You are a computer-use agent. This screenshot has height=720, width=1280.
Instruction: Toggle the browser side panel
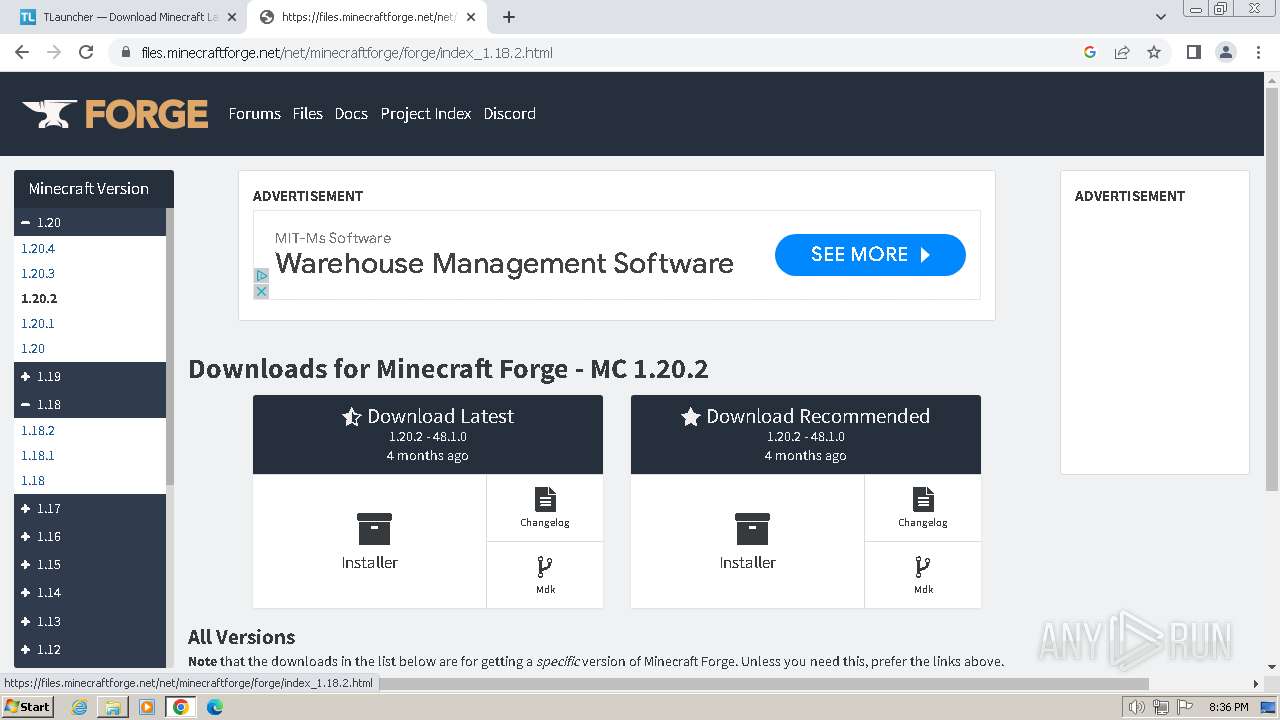[1193, 52]
